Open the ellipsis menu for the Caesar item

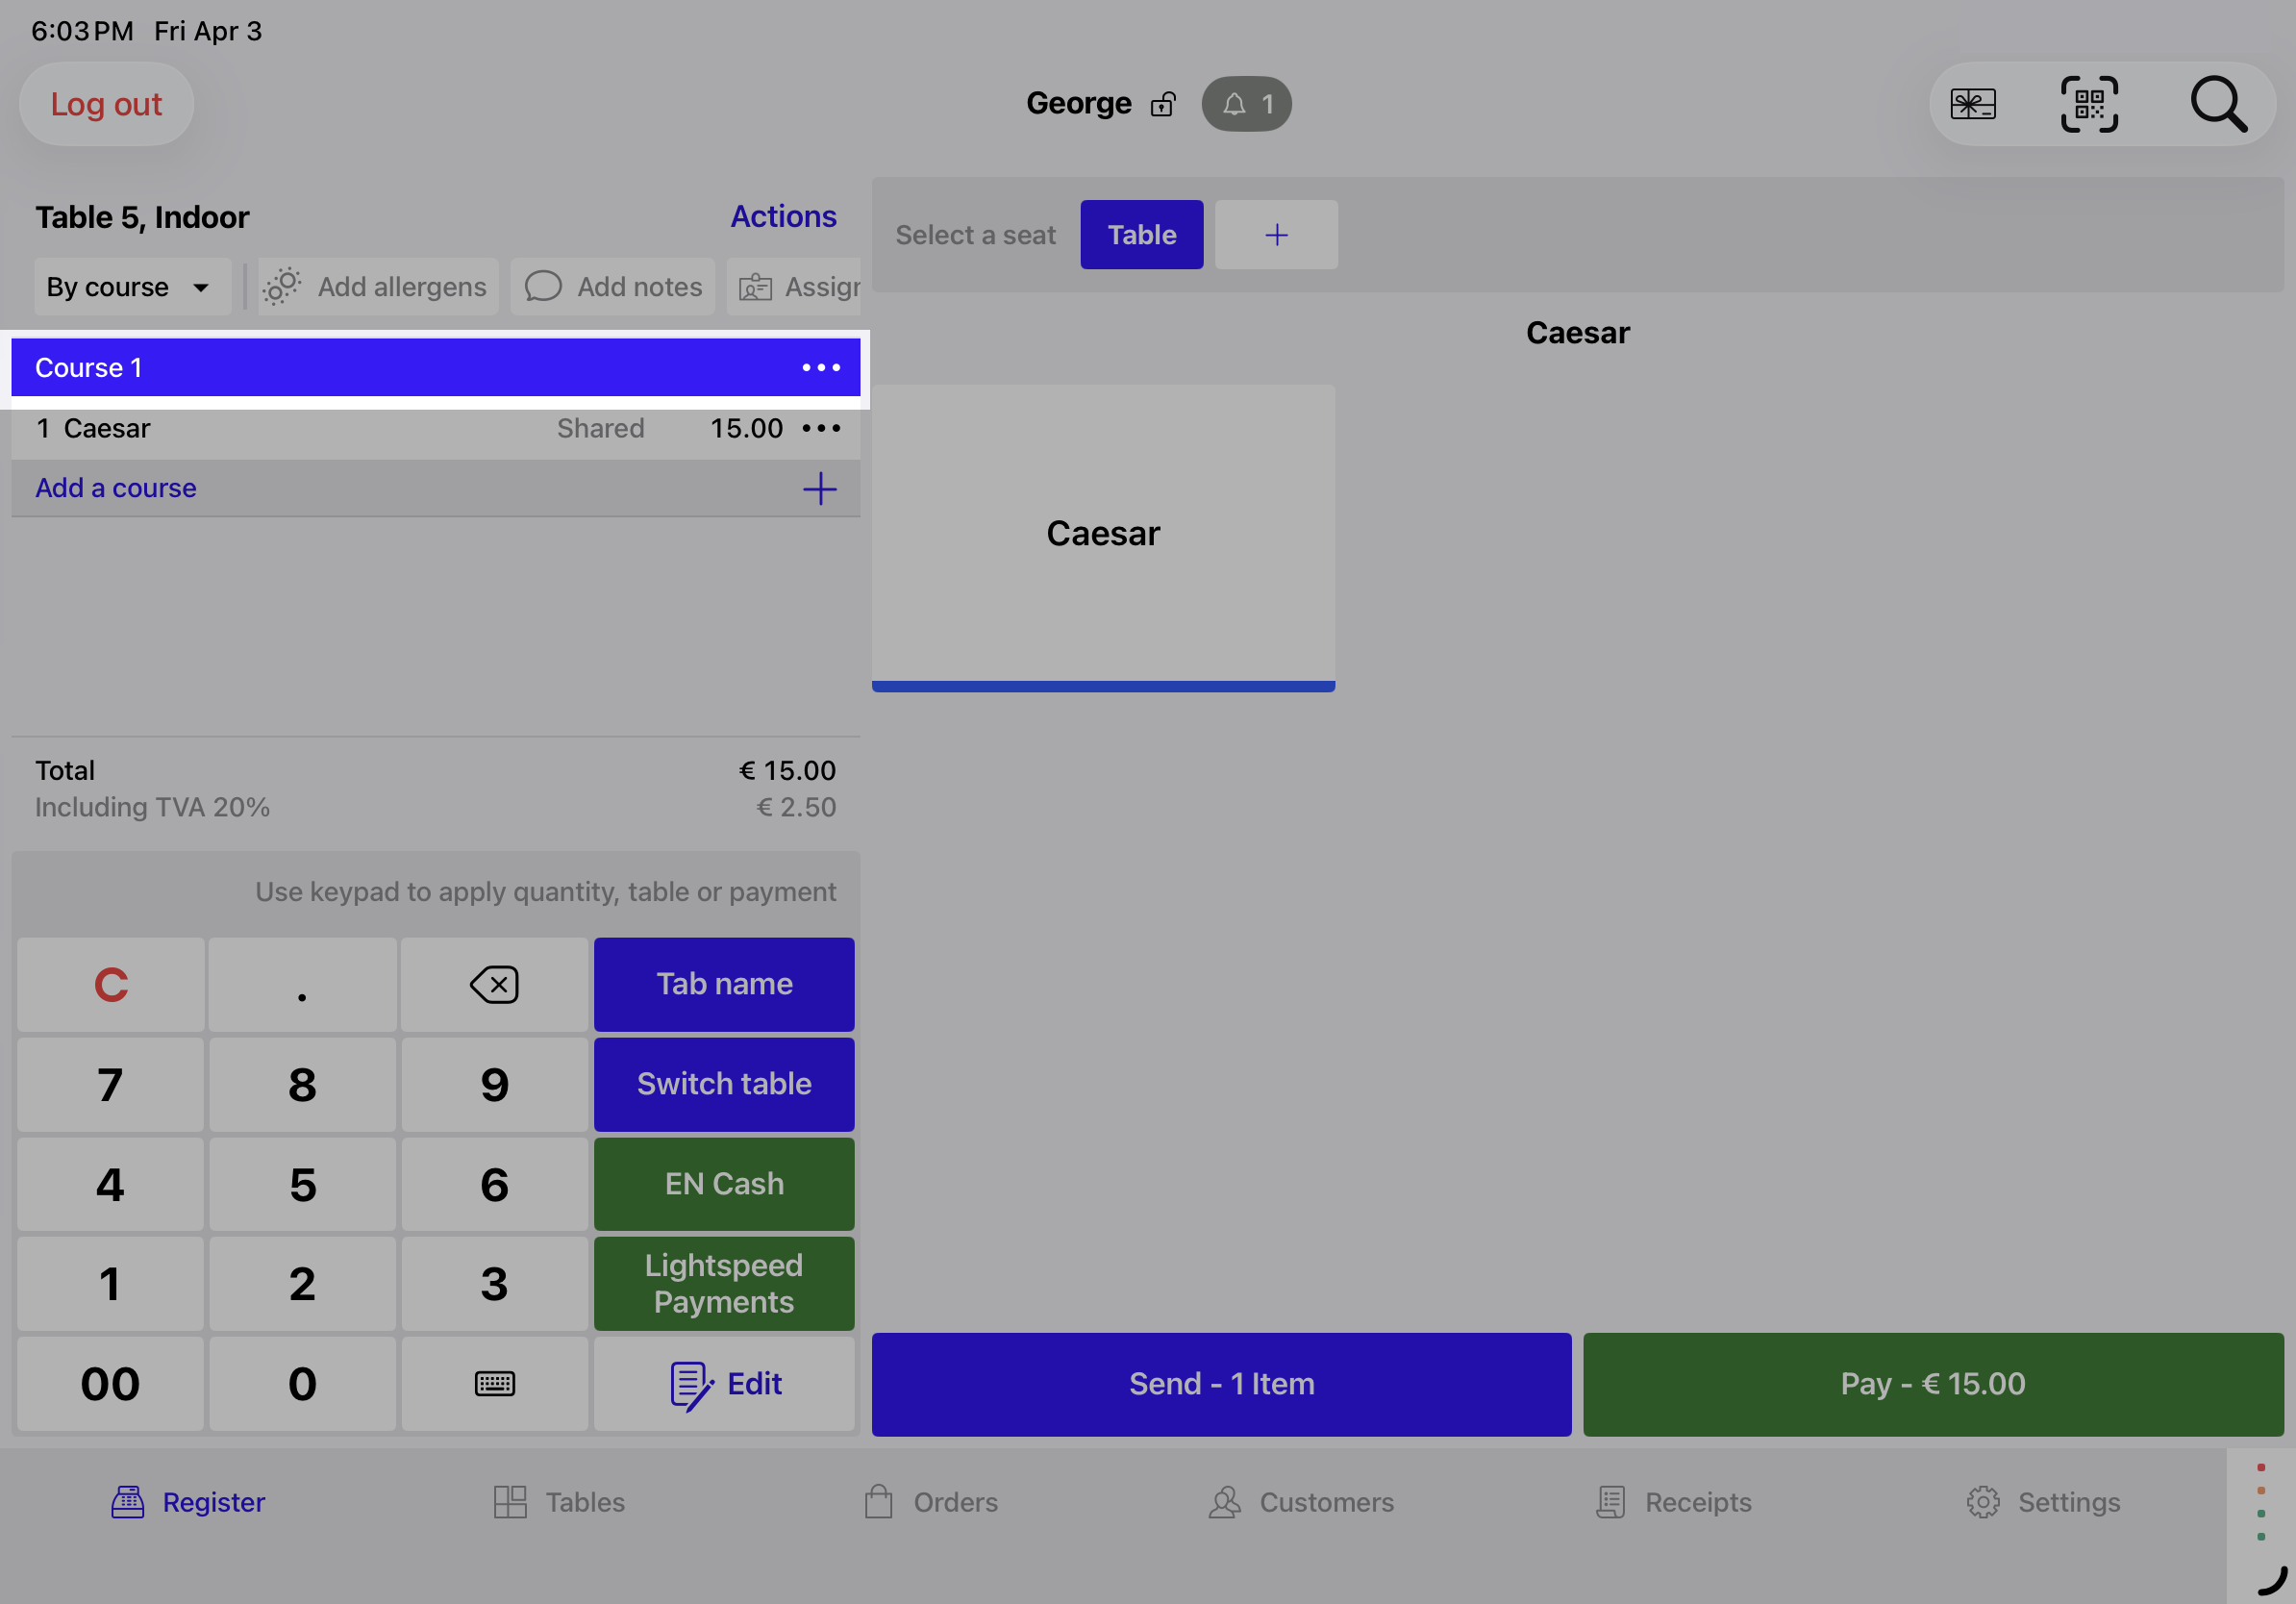820,428
